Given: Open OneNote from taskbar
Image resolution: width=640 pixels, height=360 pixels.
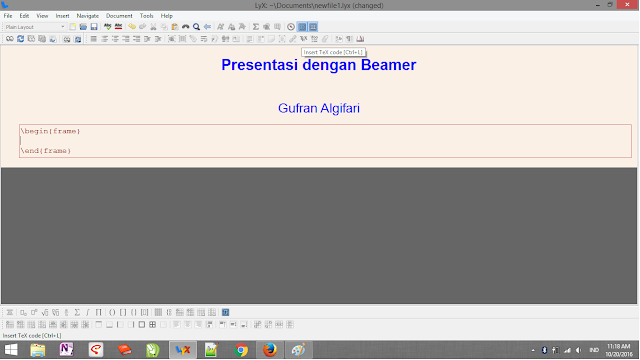Looking at the screenshot, I should 66,350.
